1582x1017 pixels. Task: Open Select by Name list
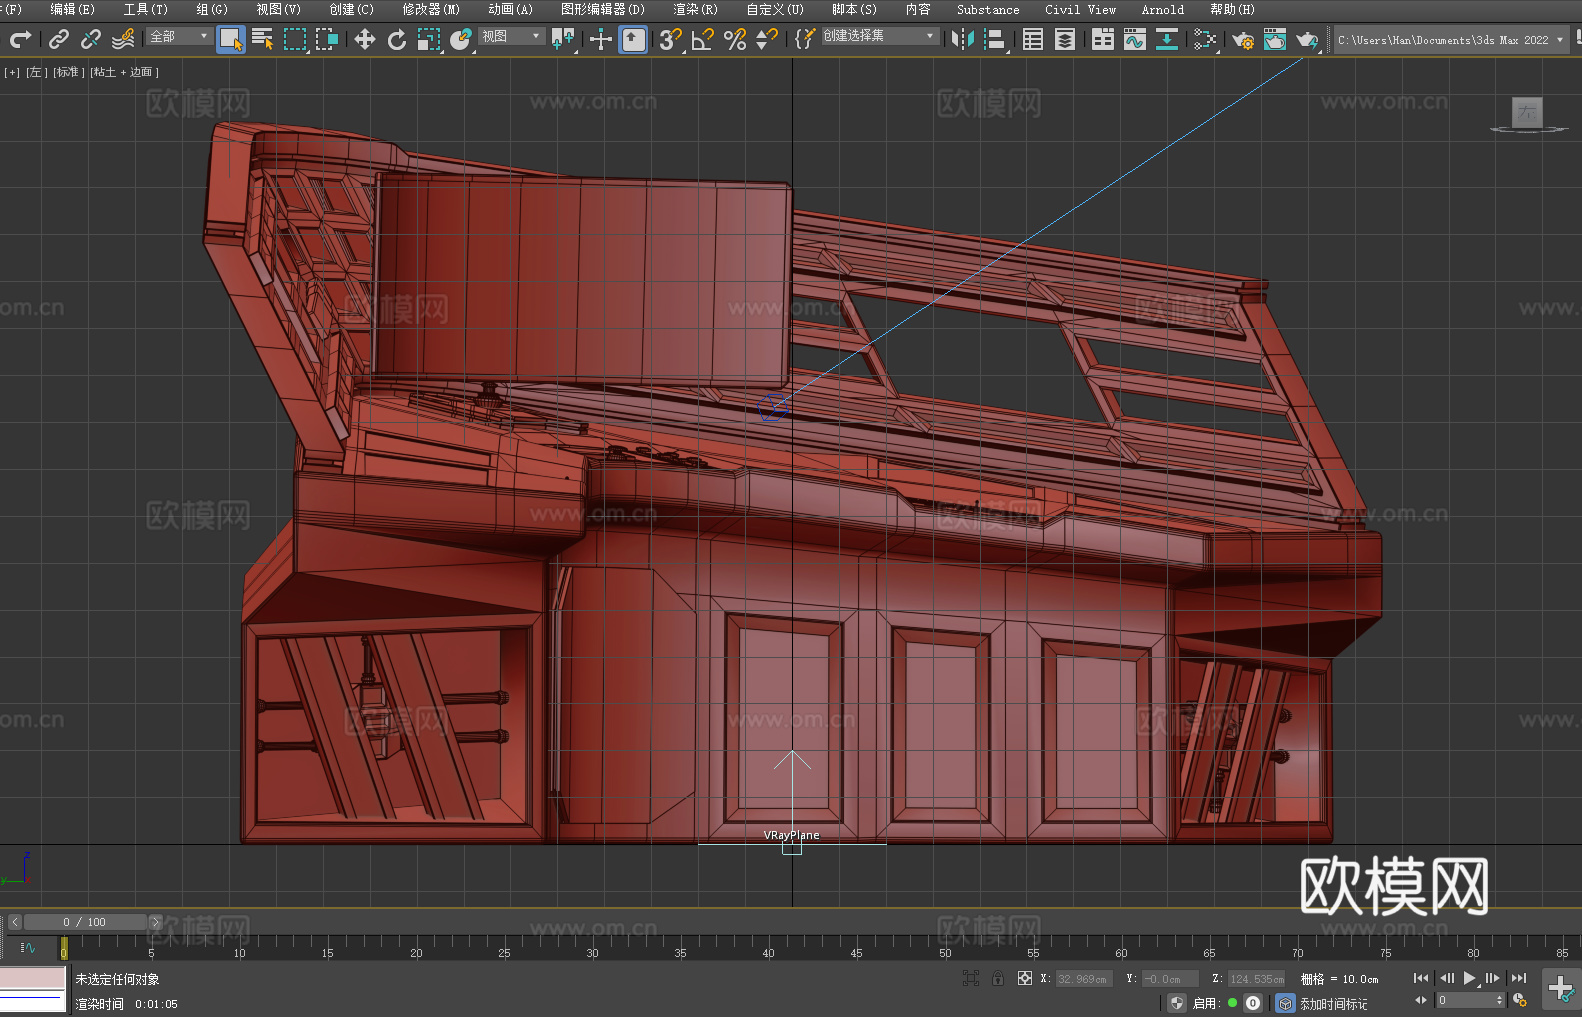263,39
